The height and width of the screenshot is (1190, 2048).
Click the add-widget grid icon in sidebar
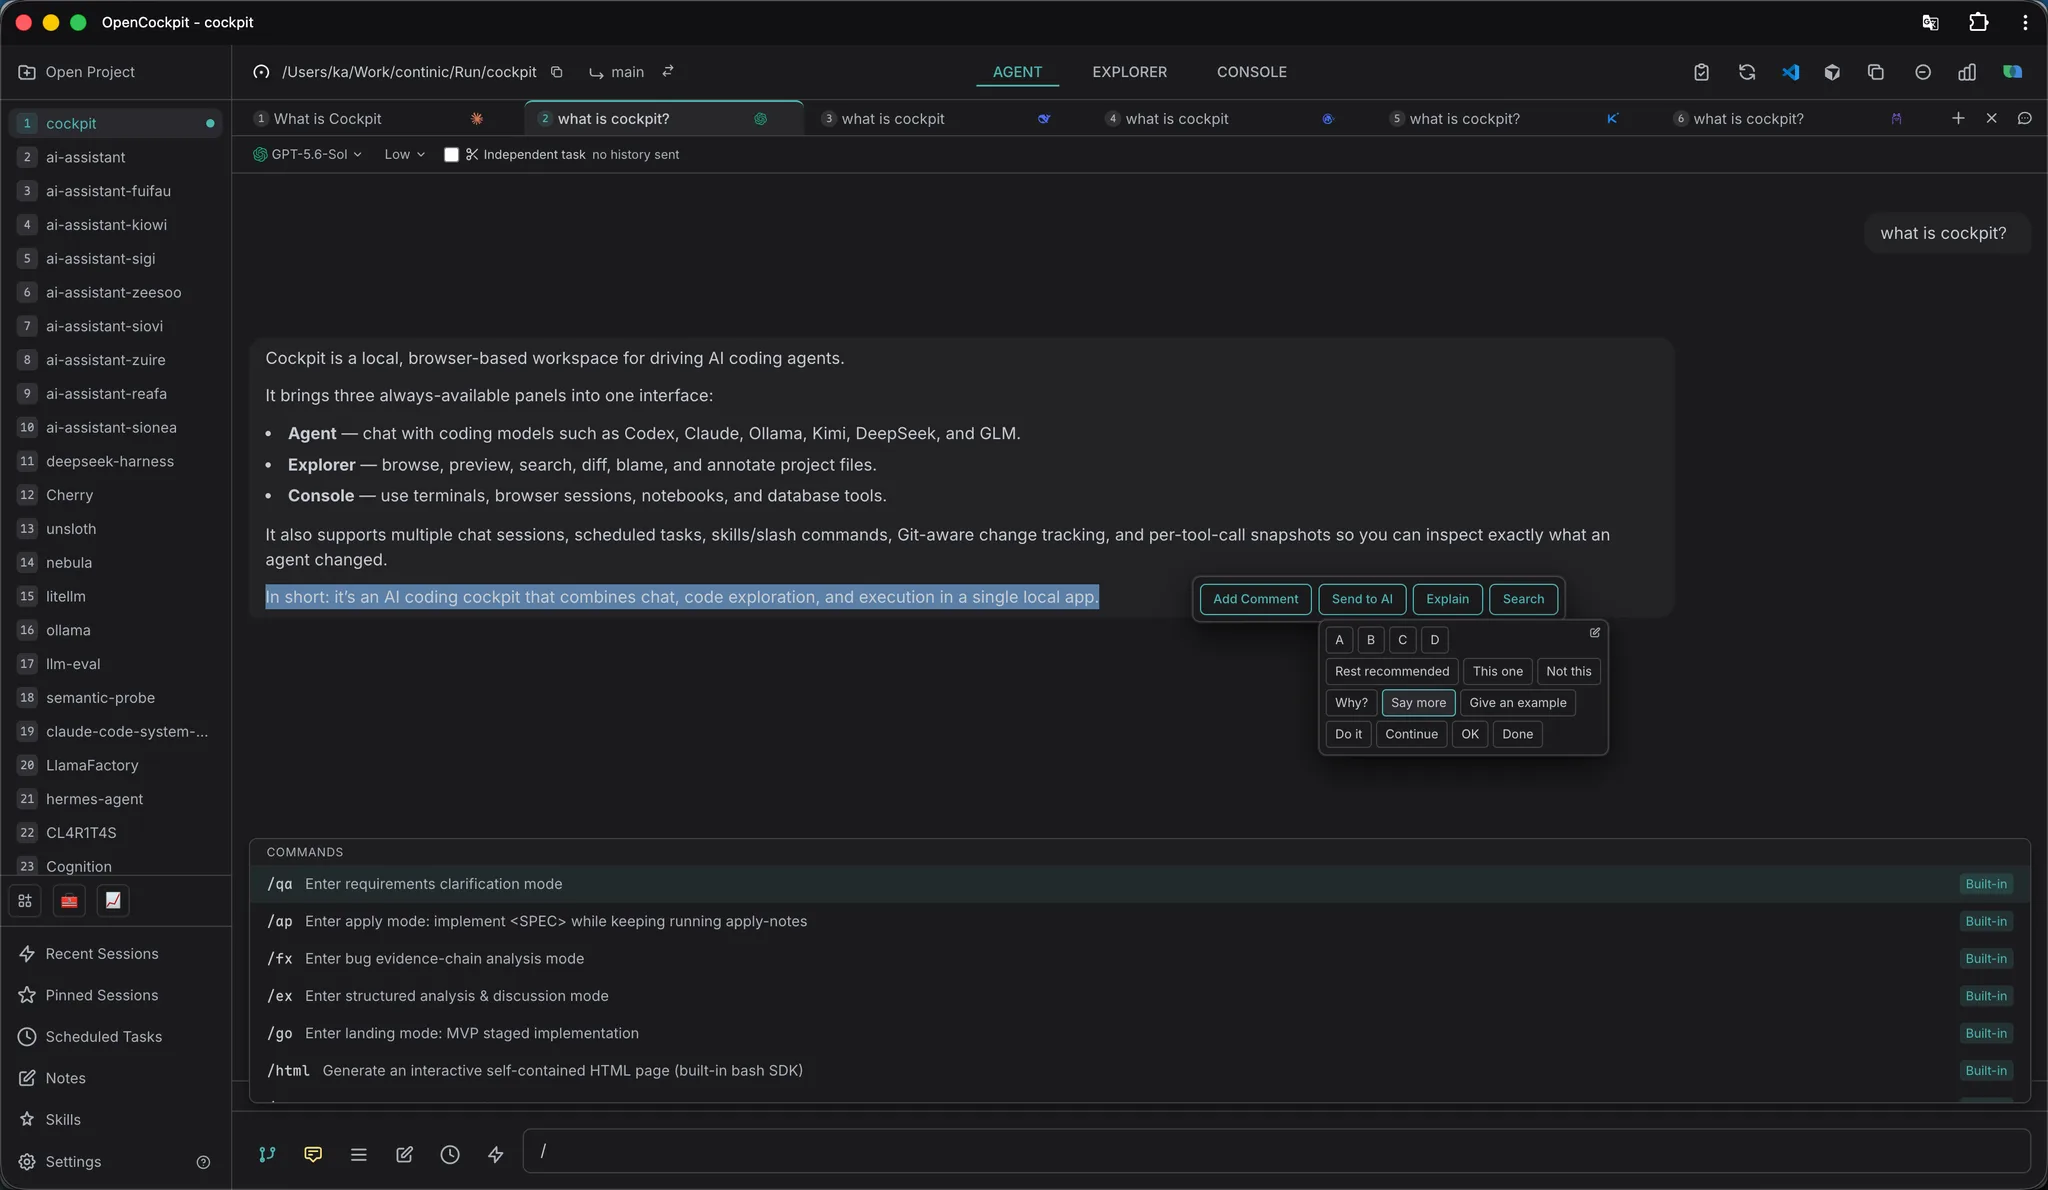tap(25, 900)
